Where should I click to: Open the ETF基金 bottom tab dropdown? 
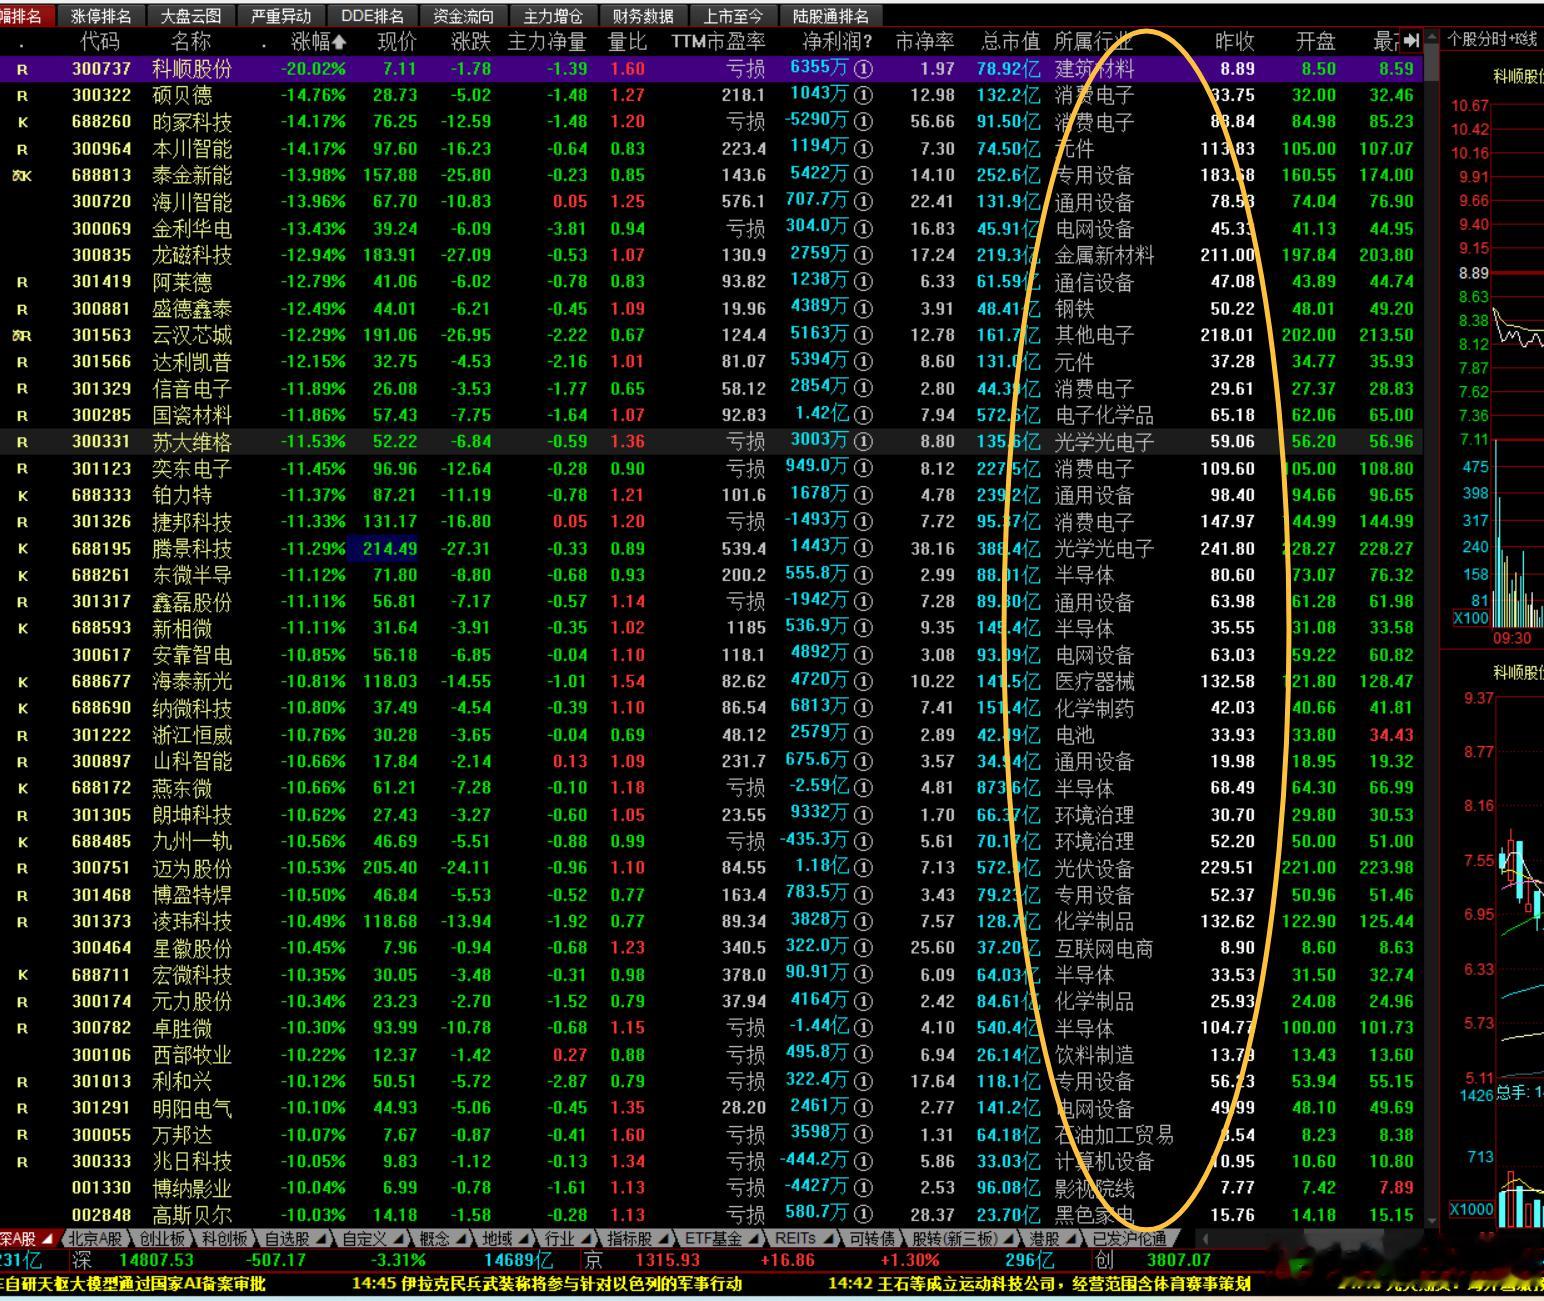tap(753, 1238)
